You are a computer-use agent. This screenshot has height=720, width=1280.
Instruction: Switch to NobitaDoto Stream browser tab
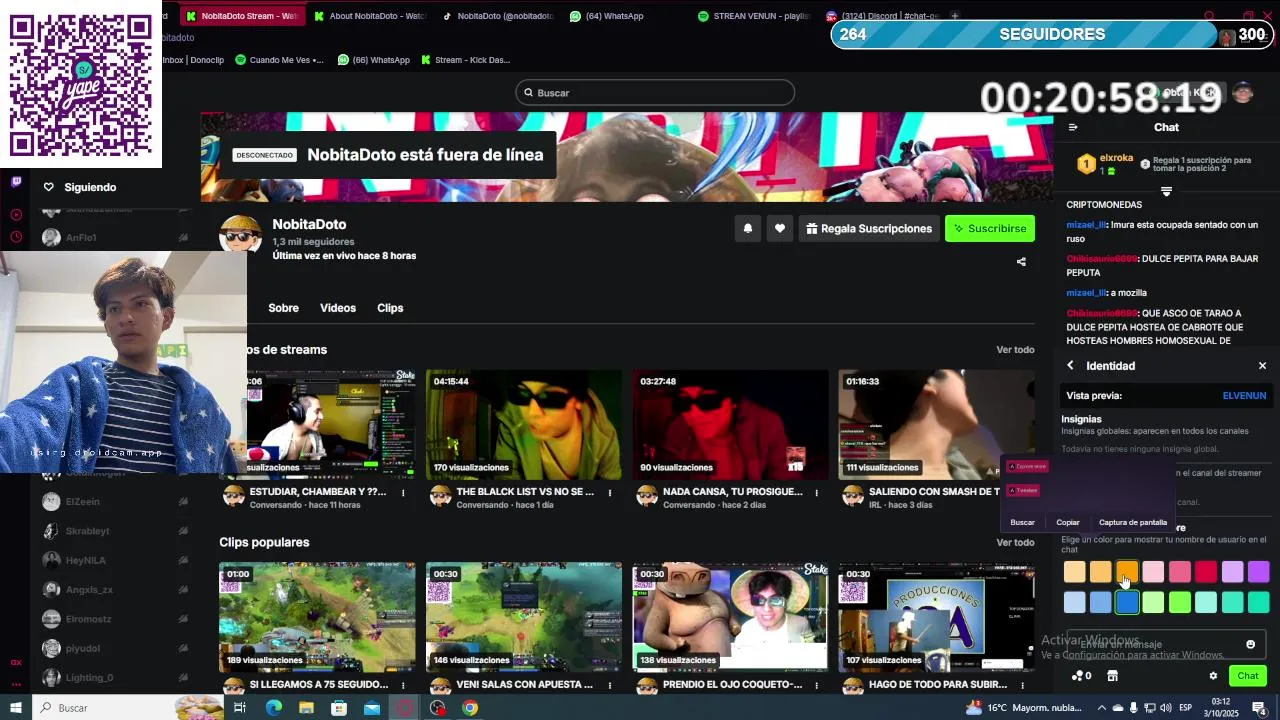(x=241, y=16)
